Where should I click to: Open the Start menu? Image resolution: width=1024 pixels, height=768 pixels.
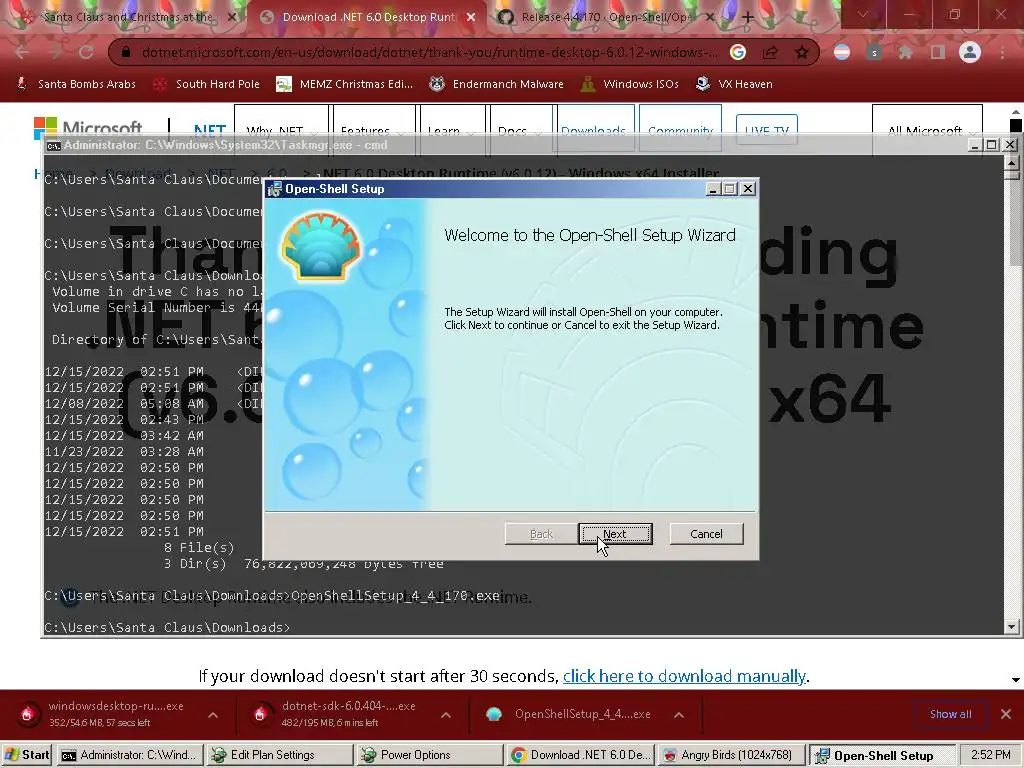tap(27, 755)
